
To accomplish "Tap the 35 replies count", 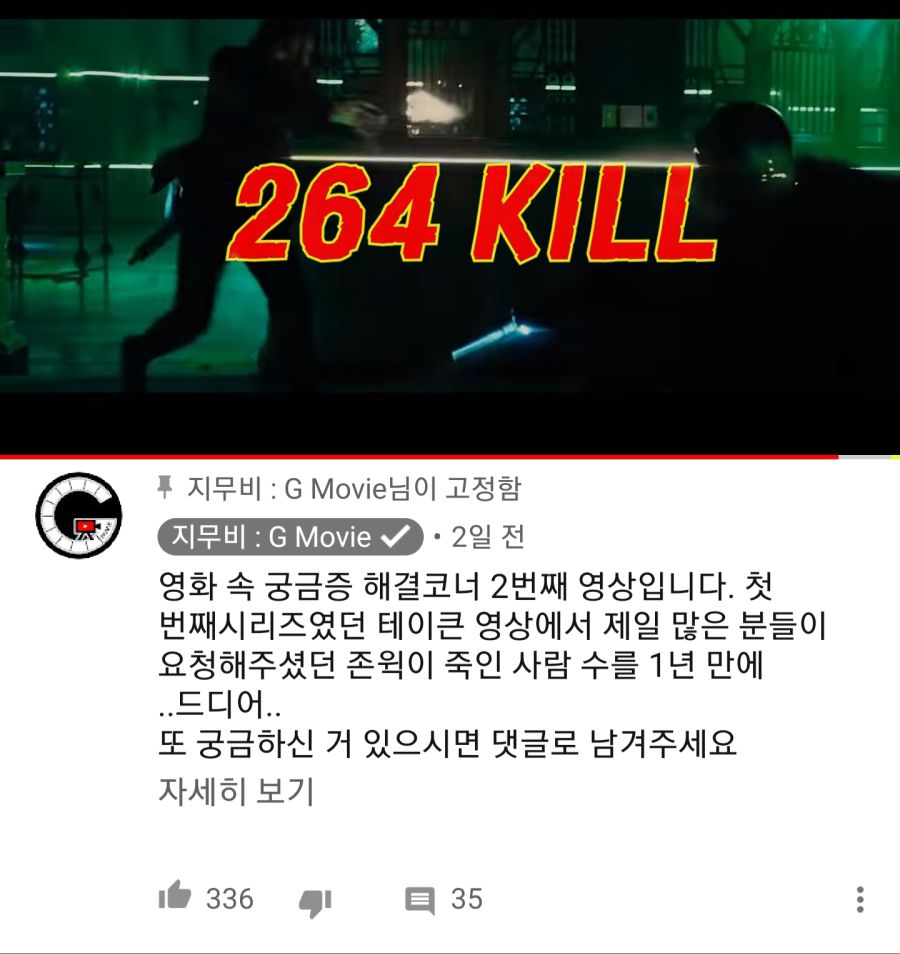I will click(x=467, y=899).
